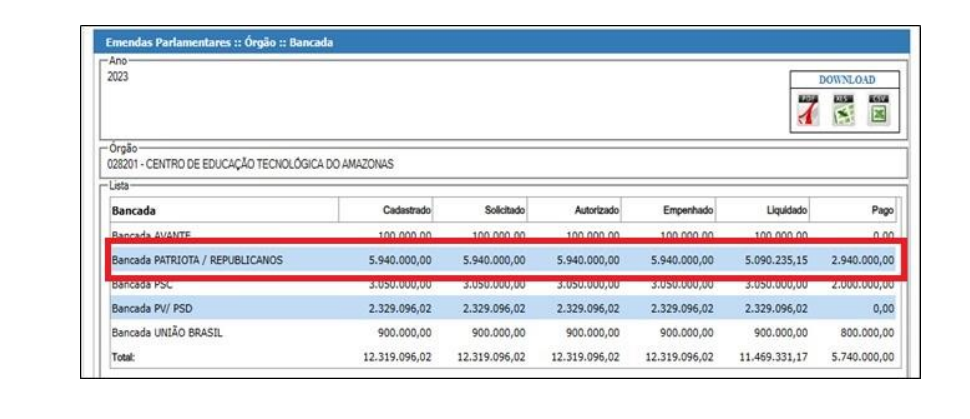Select PATRIOTA / REPUBLICANOS Solicitado value 5.940.000,00
The width and height of the screenshot is (970, 419).
coord(494,261)
